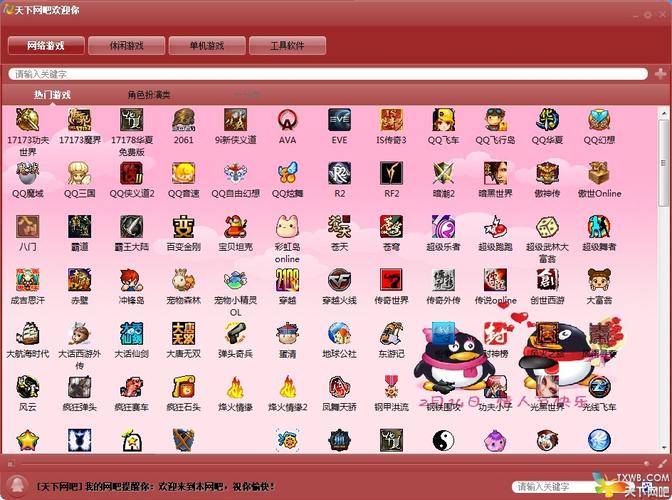Open the 疯狂石头 game icon
The image size is (672, 500).
(183, 387)
